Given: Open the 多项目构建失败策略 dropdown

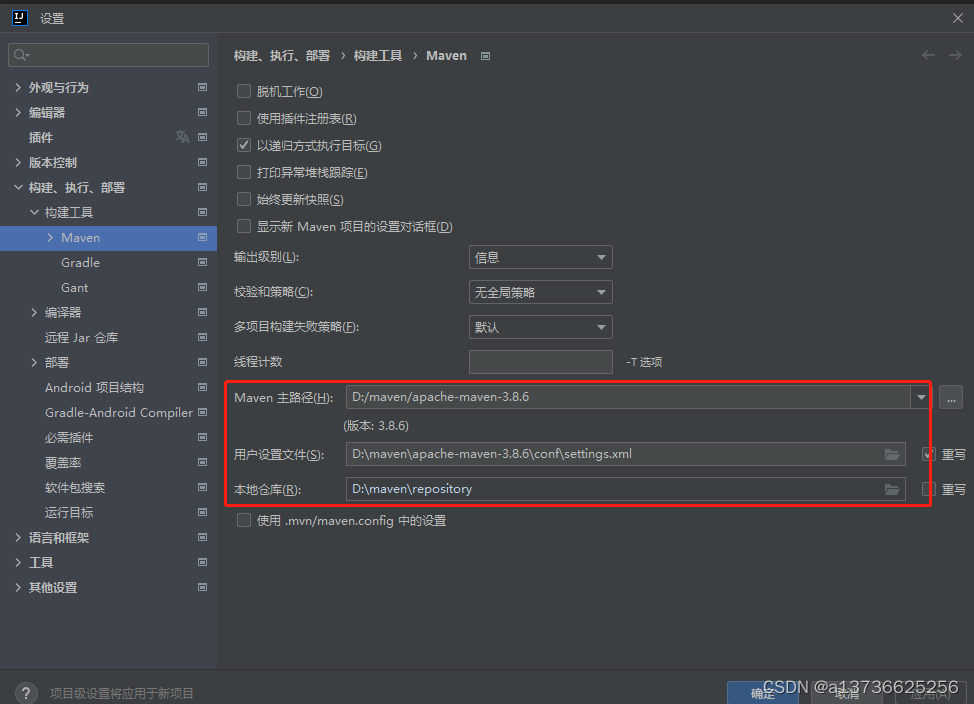Looking at the screenshot, I should point(540,327).
